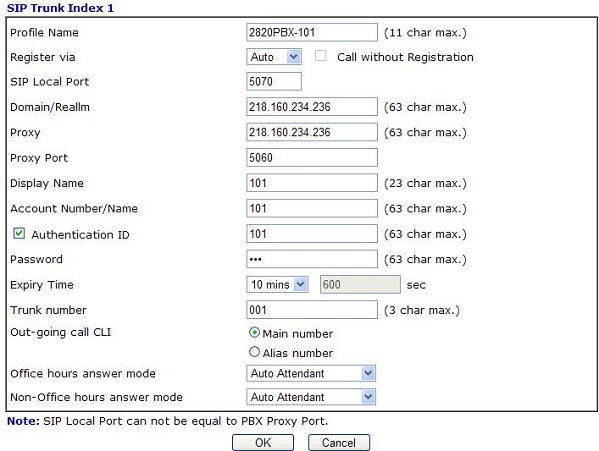Click the Cancel button

coord(339,443)
